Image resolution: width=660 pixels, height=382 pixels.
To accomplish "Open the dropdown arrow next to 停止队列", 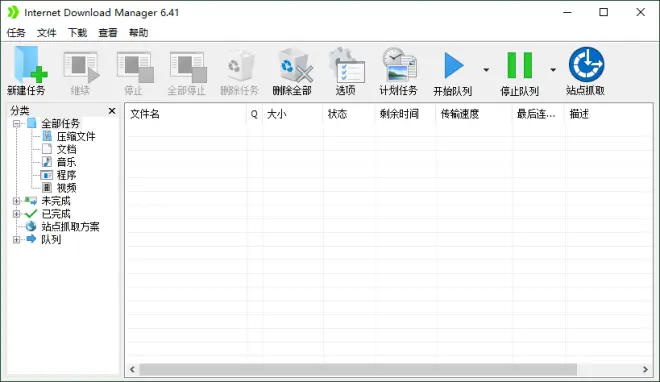I will 553,70.
